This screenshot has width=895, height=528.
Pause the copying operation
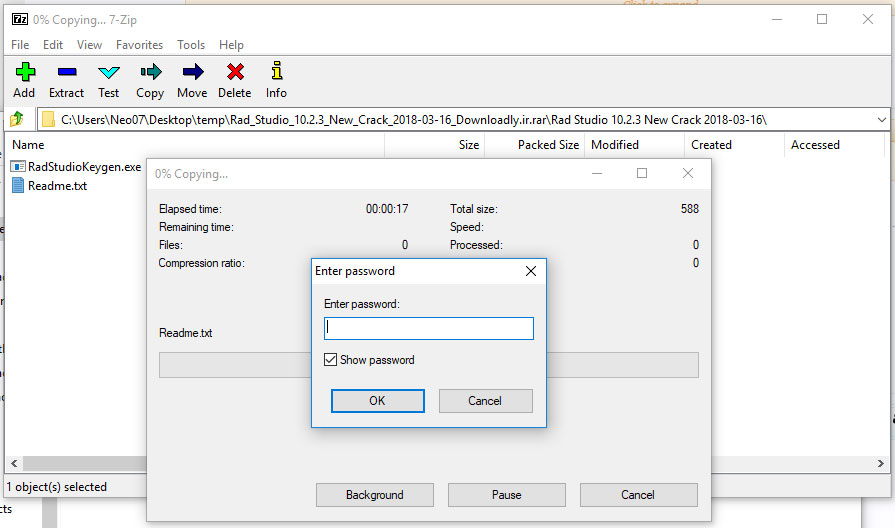coord(507,495)
